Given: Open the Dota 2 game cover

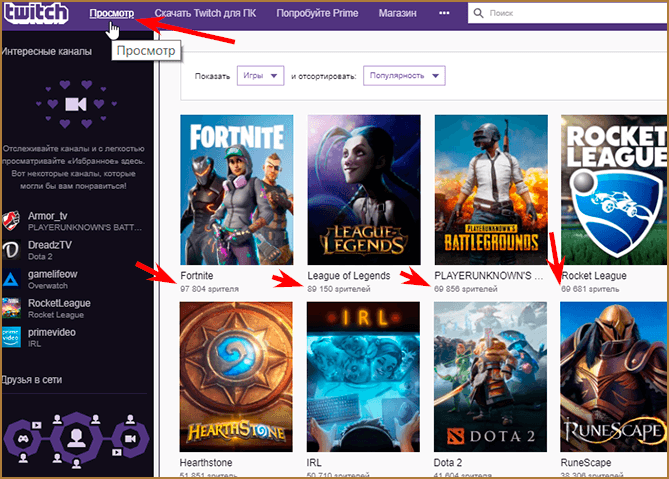Looking at the screenshot, I should click(490, 377).
